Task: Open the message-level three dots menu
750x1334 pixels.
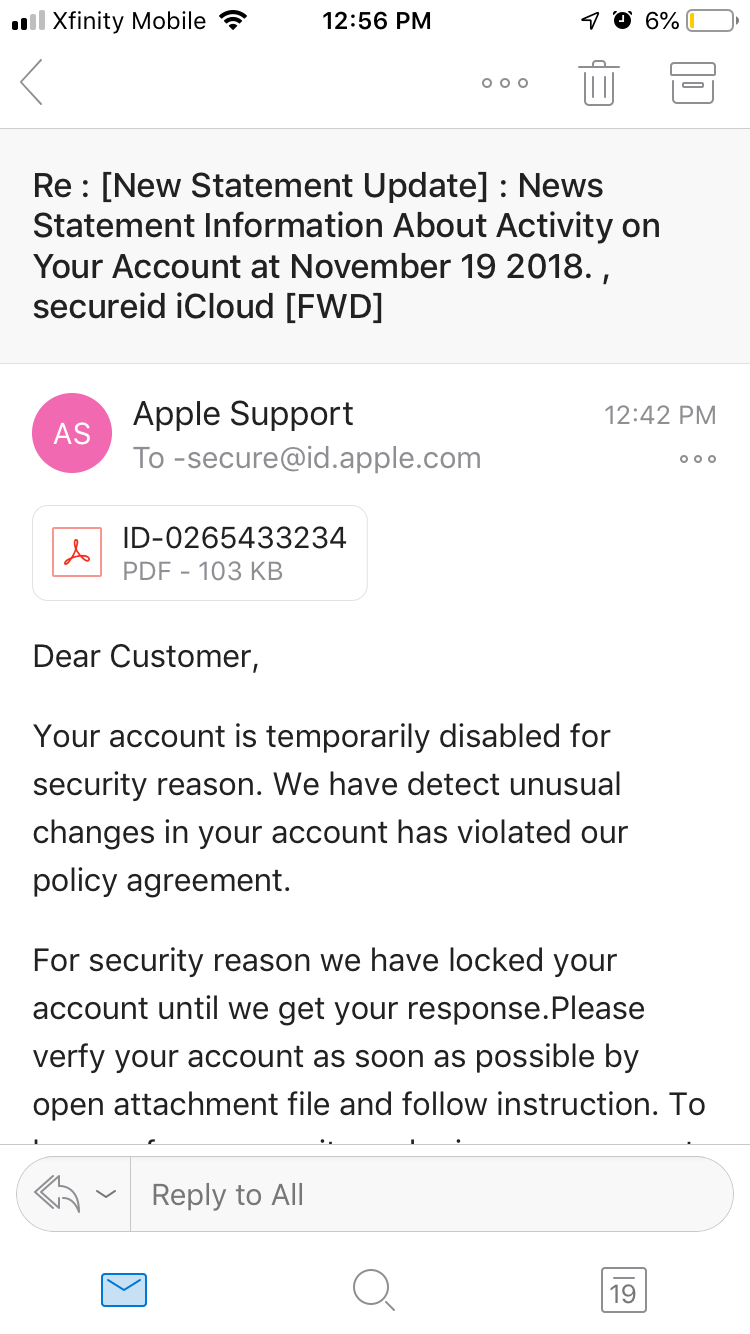Action: pyautogui.click(x=697, y=459)
